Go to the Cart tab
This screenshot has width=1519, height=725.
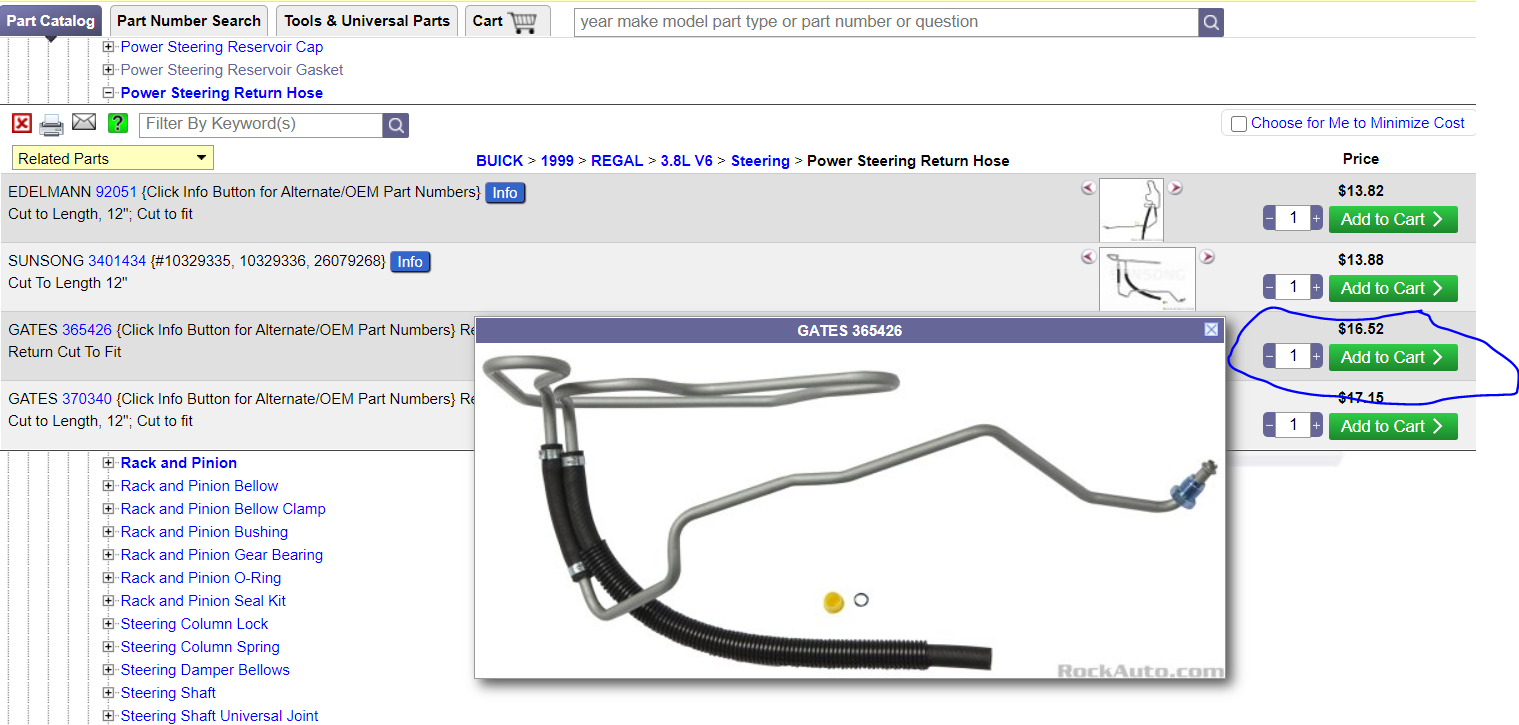point(507,20)
